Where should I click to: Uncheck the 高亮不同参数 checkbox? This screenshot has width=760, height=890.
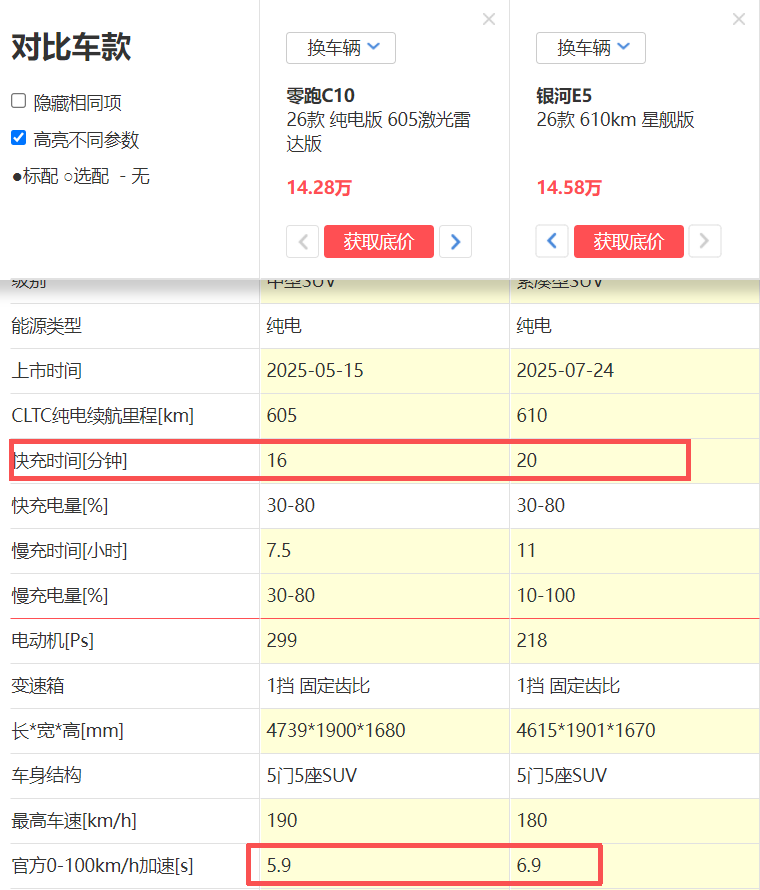point(18,139)
